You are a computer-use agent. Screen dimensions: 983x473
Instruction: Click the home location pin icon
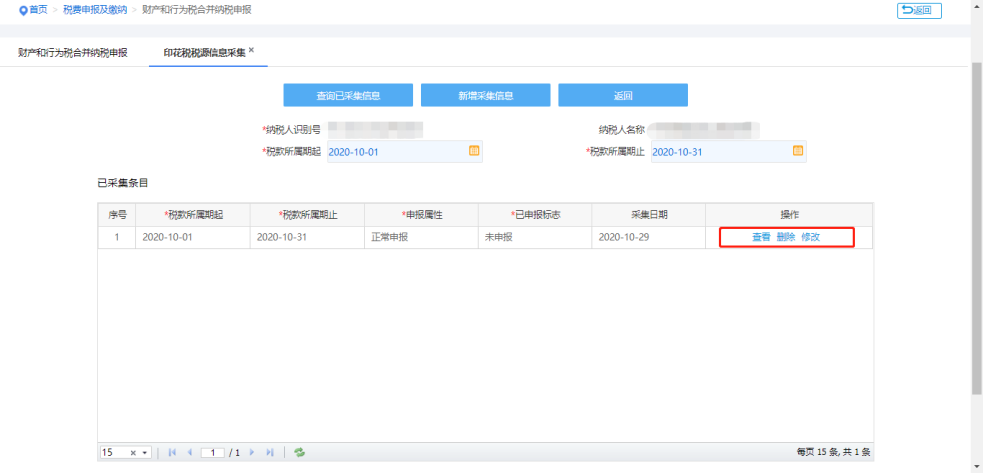(23, 10)
